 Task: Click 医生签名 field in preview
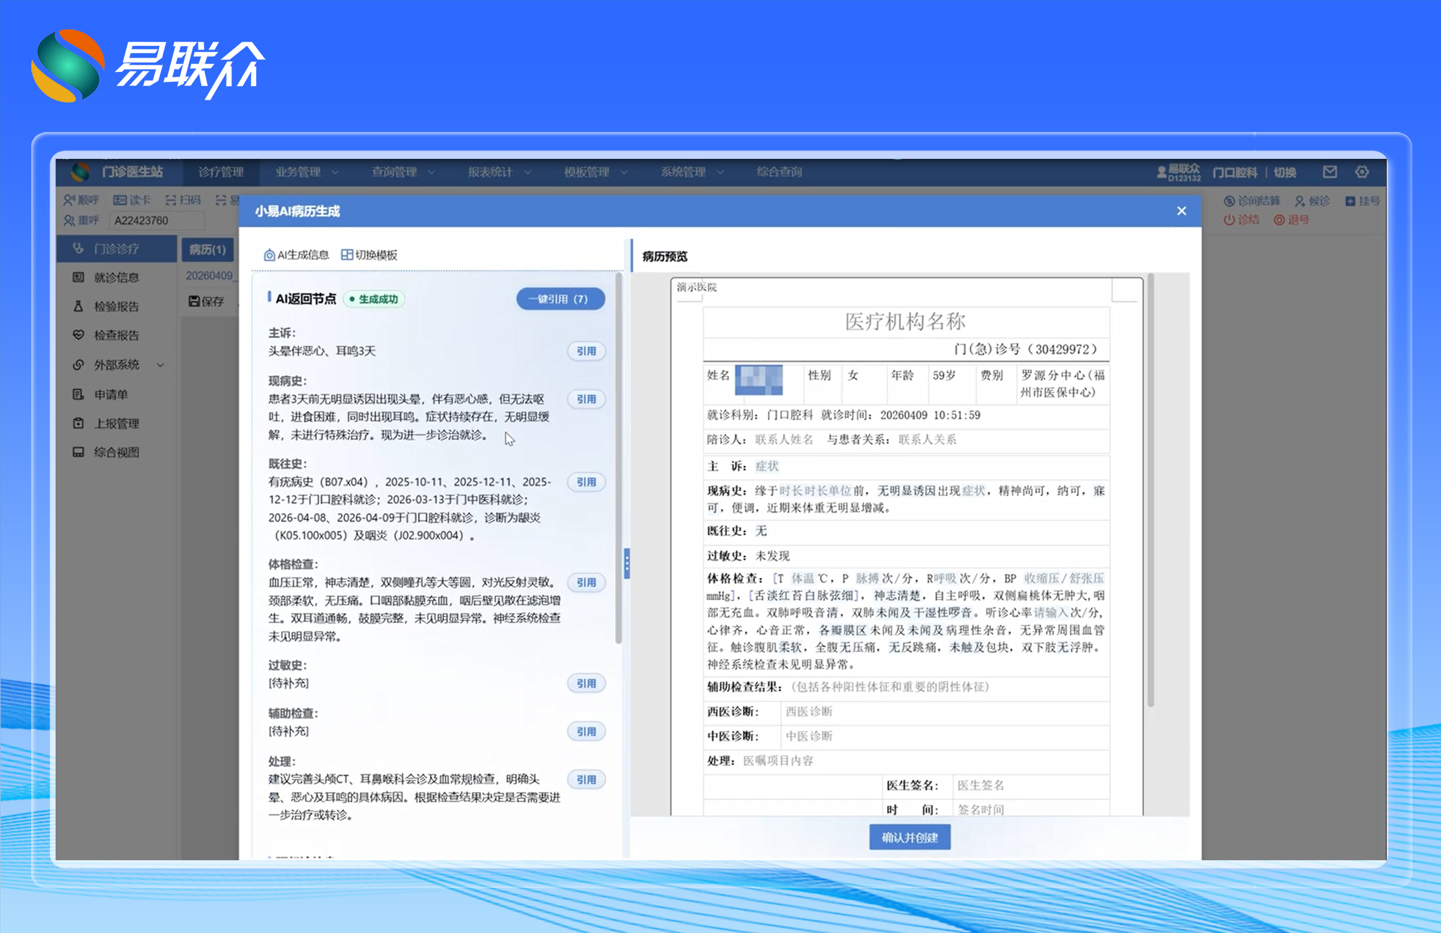pyautogui.click(x=981, y=785)
